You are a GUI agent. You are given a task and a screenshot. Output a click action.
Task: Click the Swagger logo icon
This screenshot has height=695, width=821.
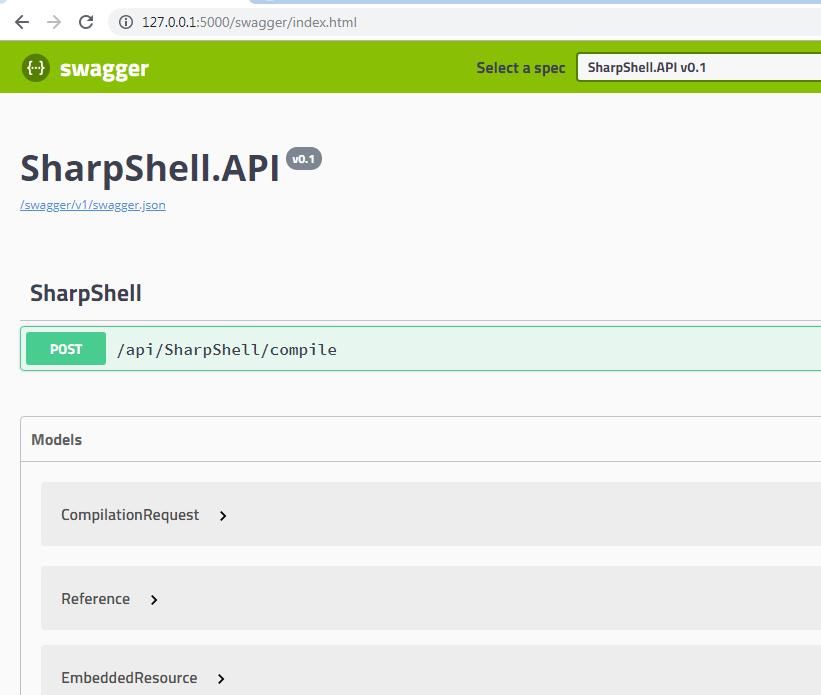point(36,68)
